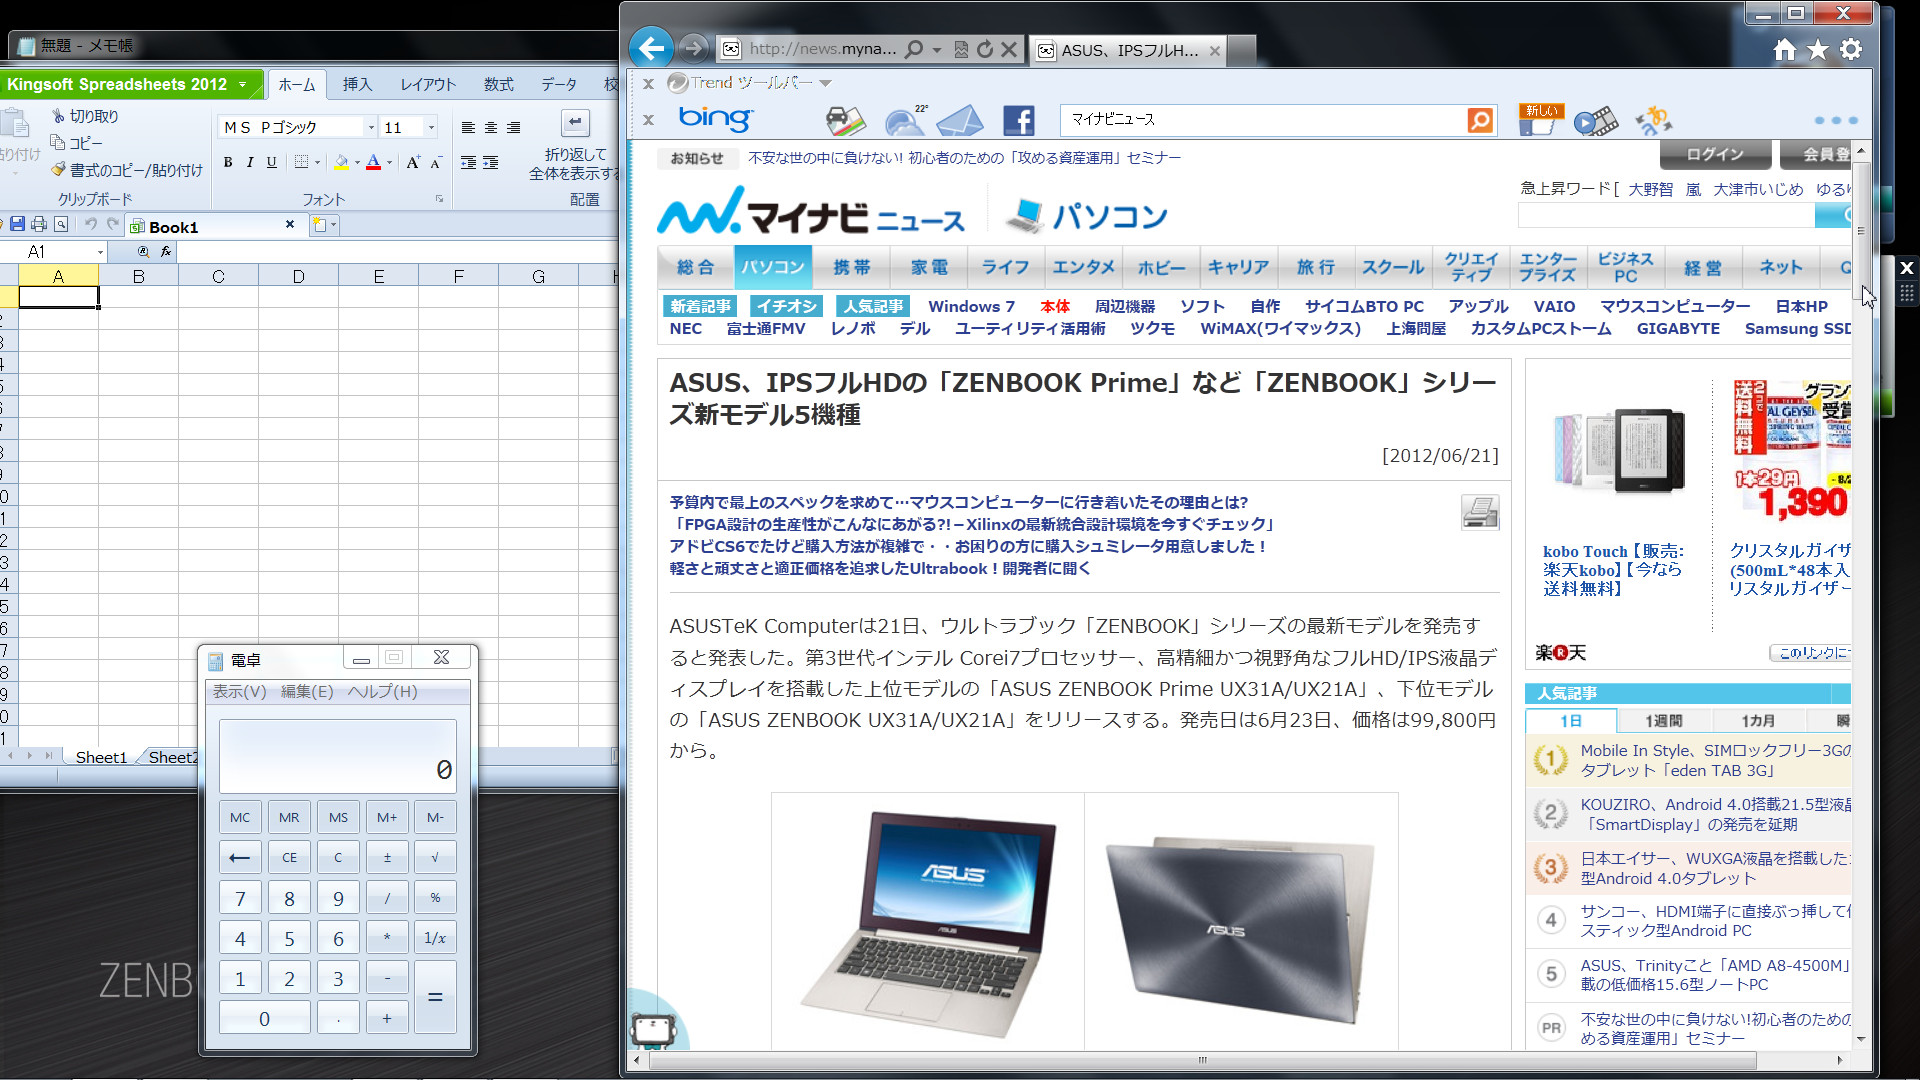Click the Bing bar weather icon
Viewport: 1920px width, 1080px height.
click(905, 120)
